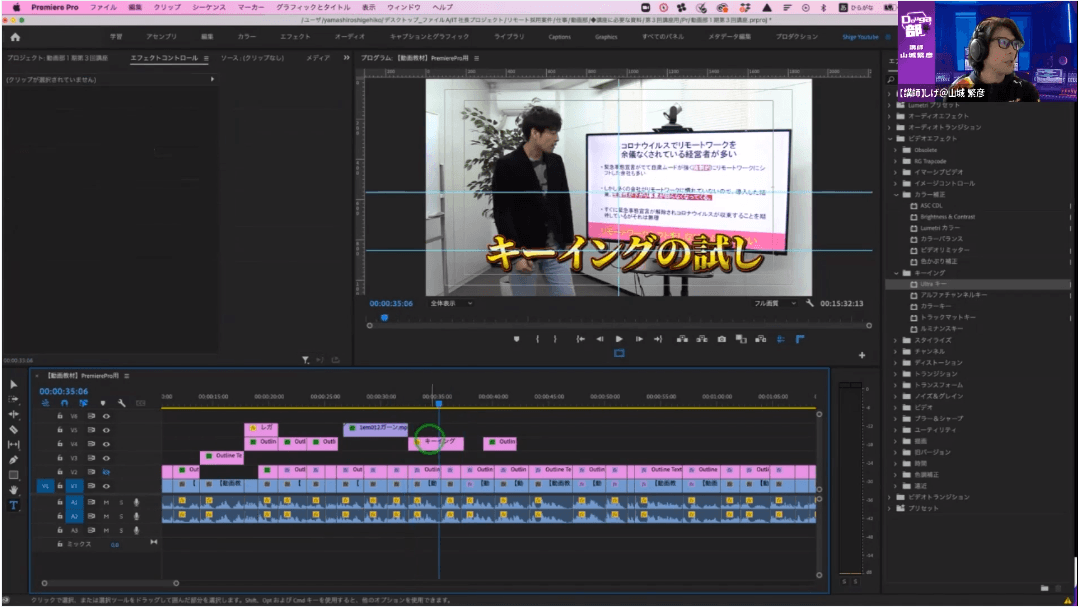Toggle V2 track output eye icon
The width and height of the screenshot is (1078, 607).
click(105, 471)
